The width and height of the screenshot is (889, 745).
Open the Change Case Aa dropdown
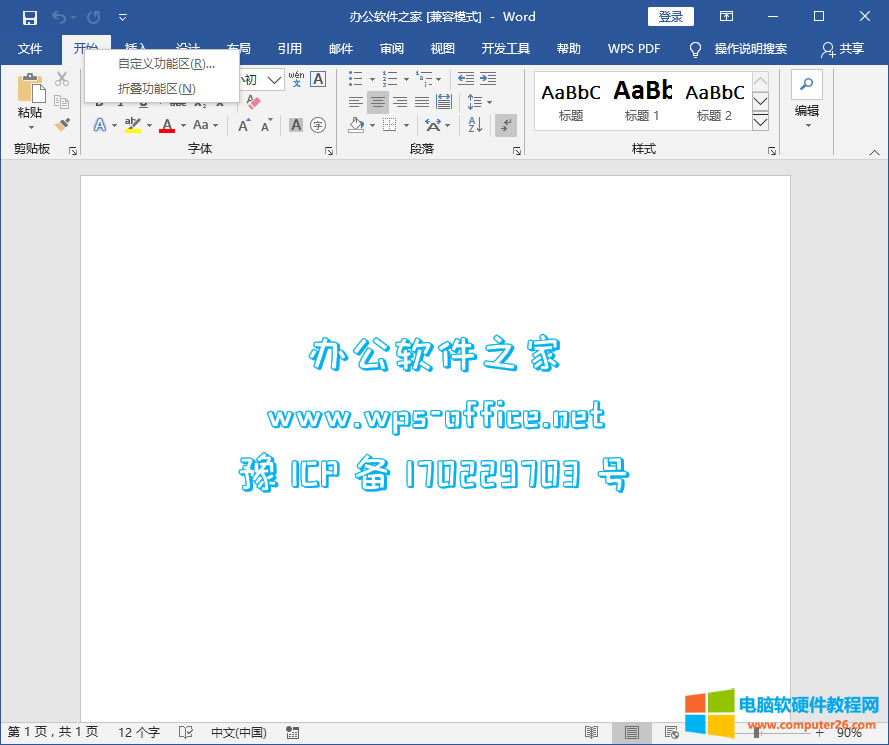(x=203, y=123)
